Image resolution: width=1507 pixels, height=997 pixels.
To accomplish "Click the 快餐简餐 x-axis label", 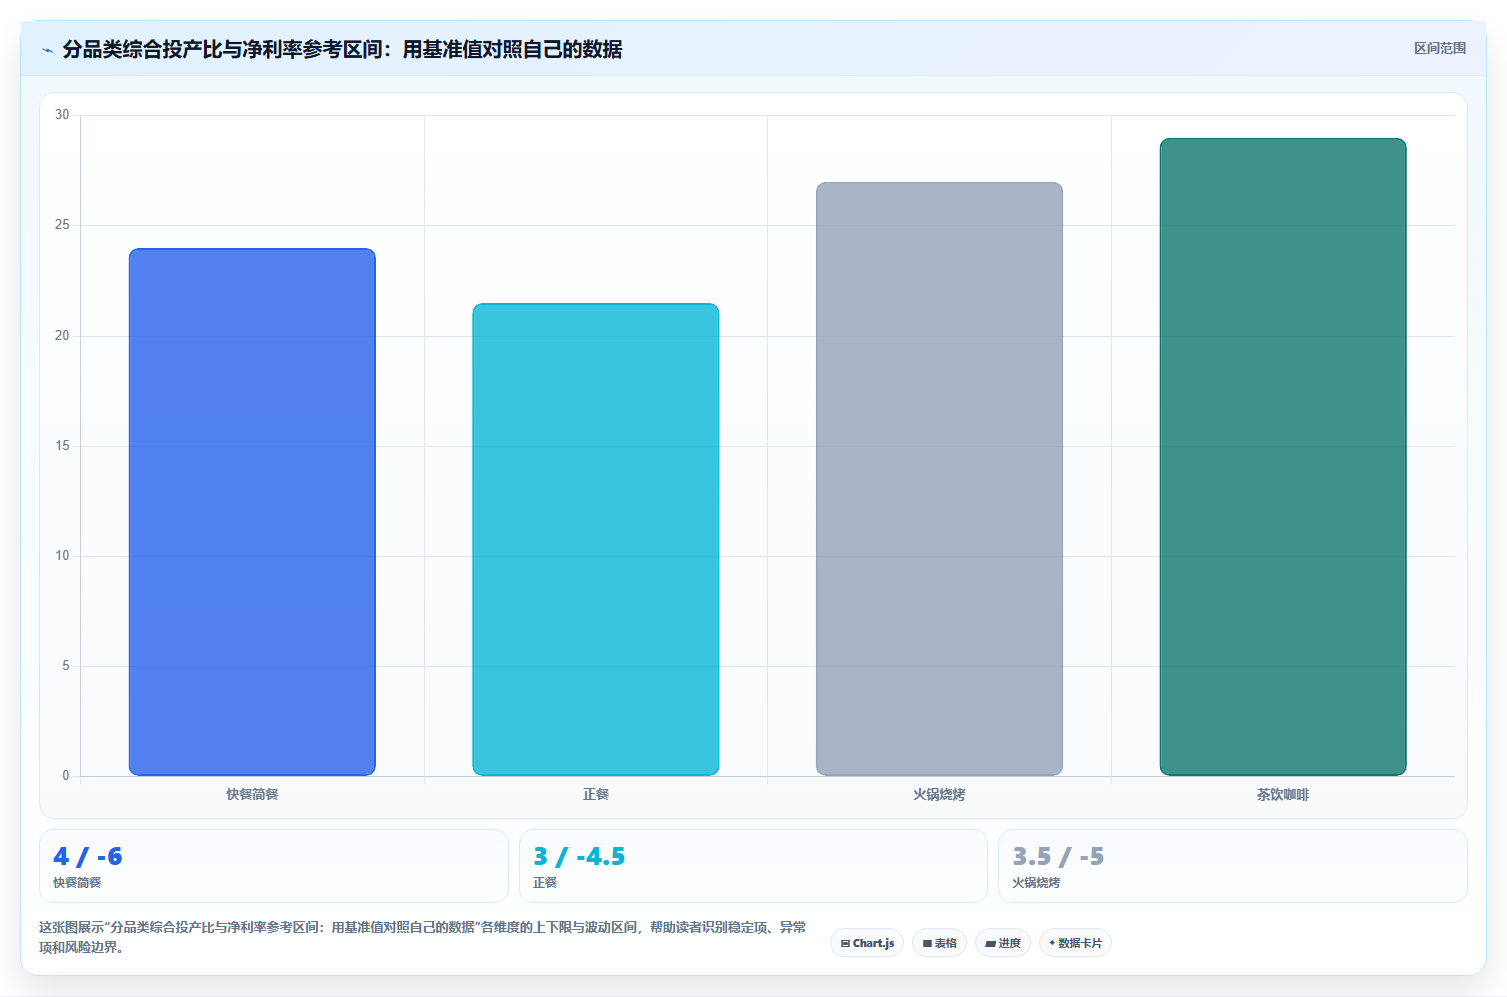I will (x=252, y=794).
